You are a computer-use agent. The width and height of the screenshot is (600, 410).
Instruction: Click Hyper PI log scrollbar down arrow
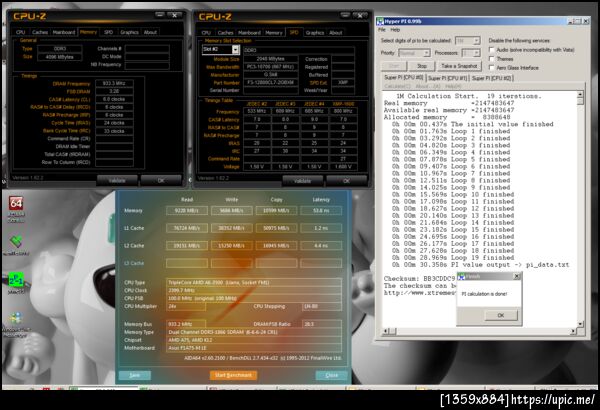(580, 324)
